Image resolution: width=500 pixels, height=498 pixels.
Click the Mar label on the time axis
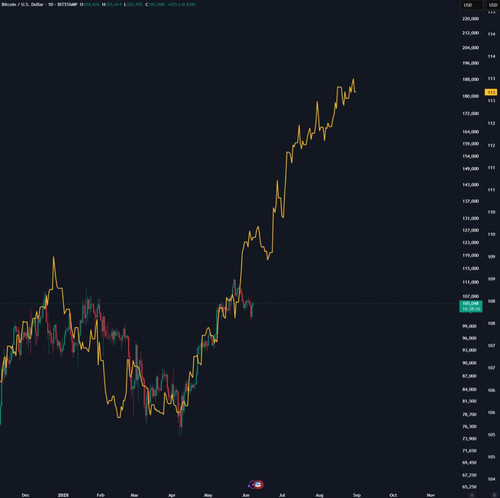coord(134,495)
